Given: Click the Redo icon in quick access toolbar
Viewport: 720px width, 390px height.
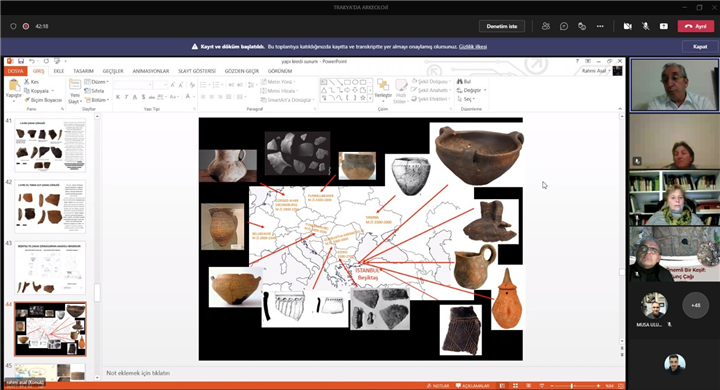Looking at the screenshot, I should coord(46,61).
